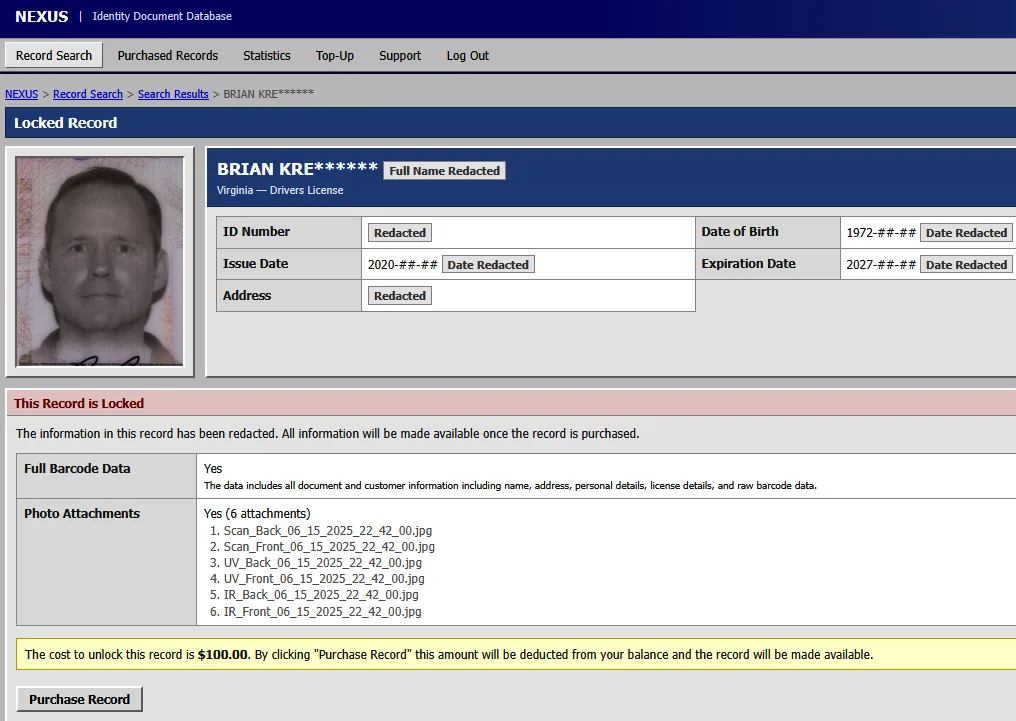Click the Expiration Date field label

[748, 264]
